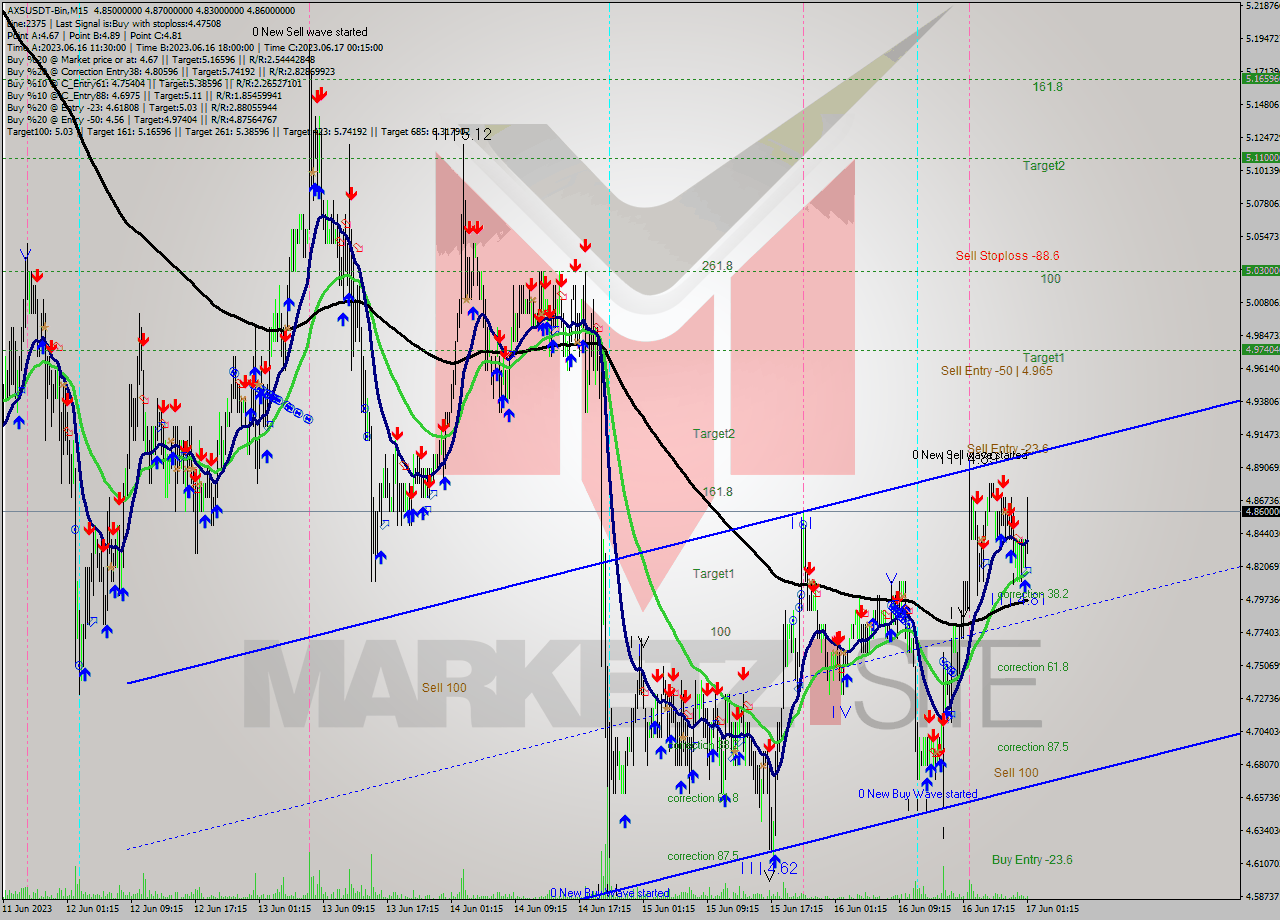Click the 5.0547 price axis value
This screenshot has width=1280, height=920.
tap(1261, 237)
